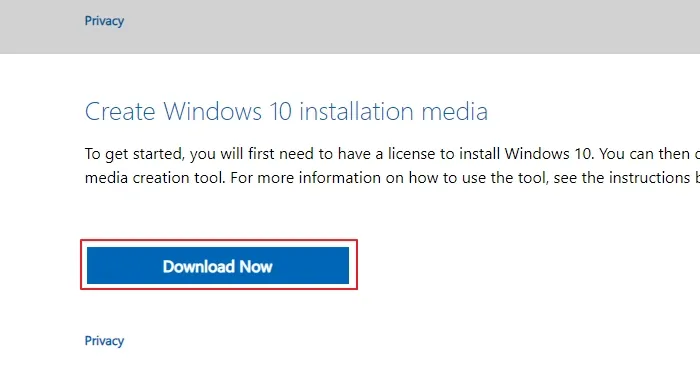Click the Create Windows 10 installation media heading
Image resolution: width=700 pixels, height=374 pixels.
click(286, 111)
